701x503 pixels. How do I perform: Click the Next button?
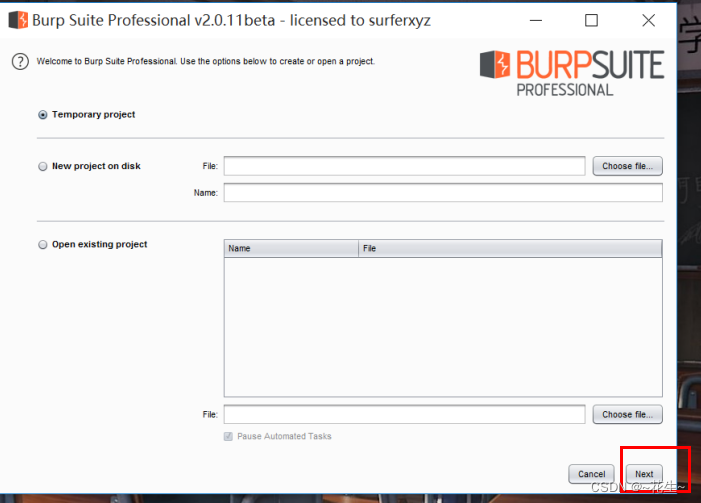pyautogui.click(x=644, y=474)
